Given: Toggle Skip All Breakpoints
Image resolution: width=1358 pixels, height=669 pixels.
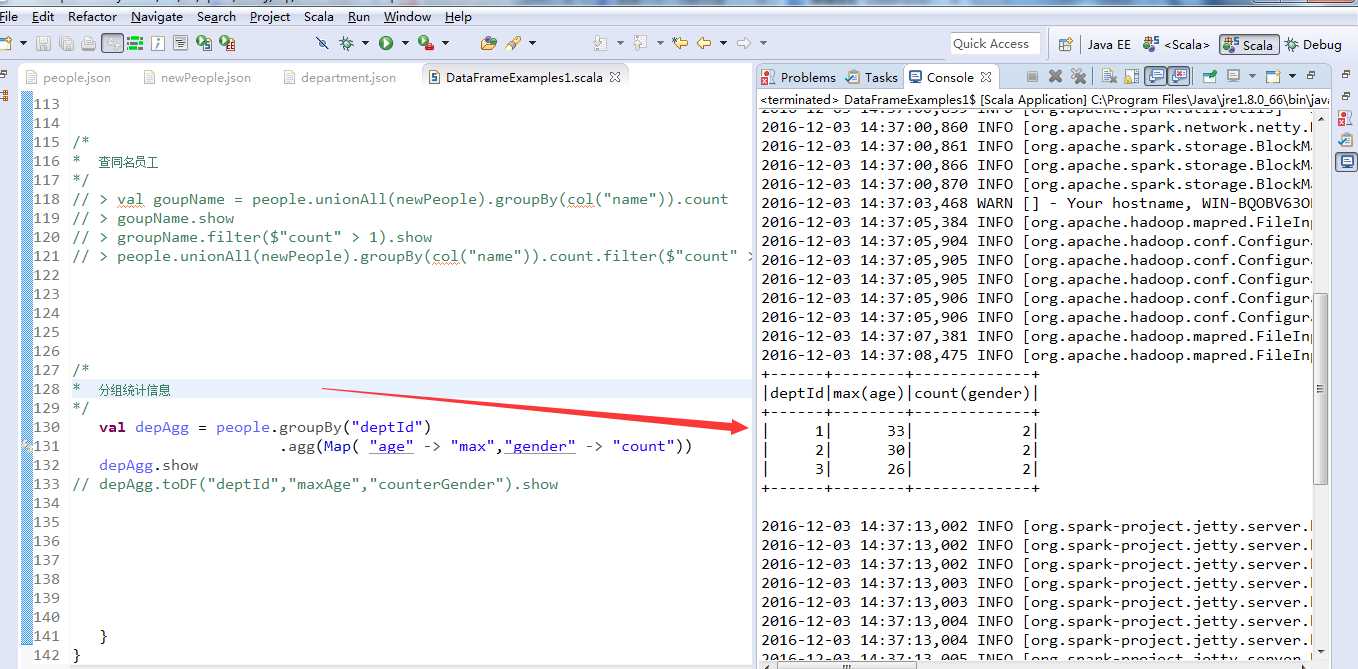Looking at the screenshot, I should point(322,43).
